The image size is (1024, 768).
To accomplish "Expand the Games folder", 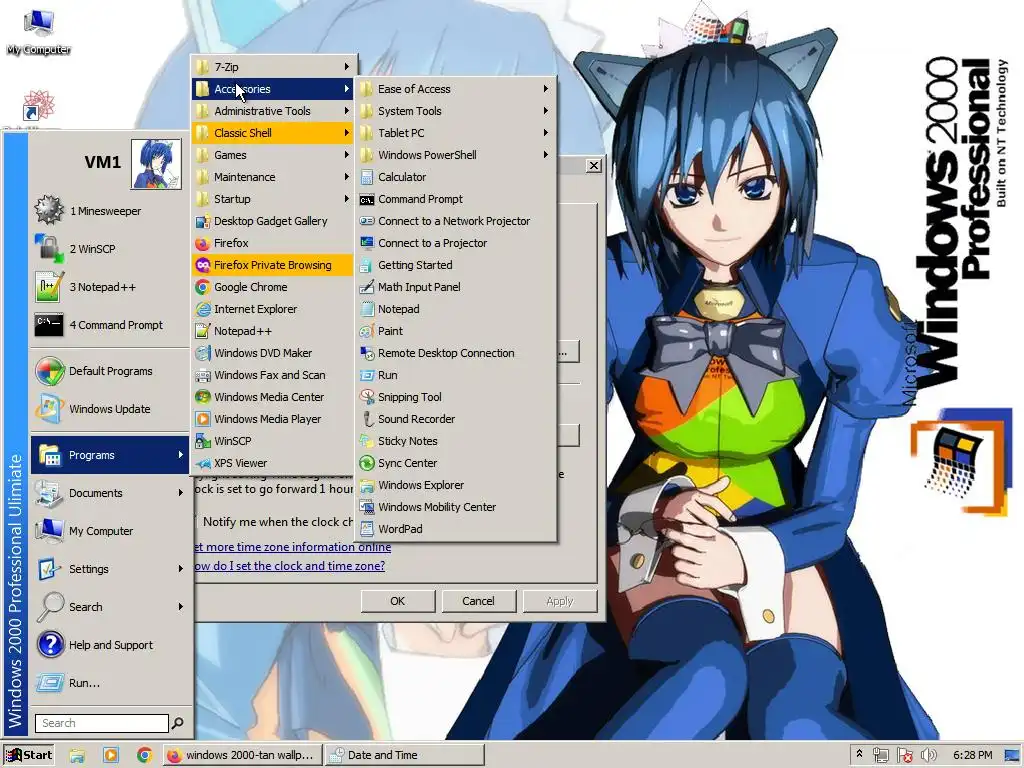I will (273, 155).
